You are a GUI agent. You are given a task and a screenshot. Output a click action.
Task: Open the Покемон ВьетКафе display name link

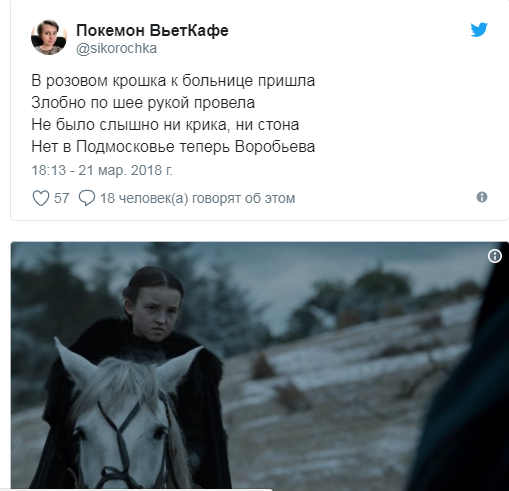[152, 30]
